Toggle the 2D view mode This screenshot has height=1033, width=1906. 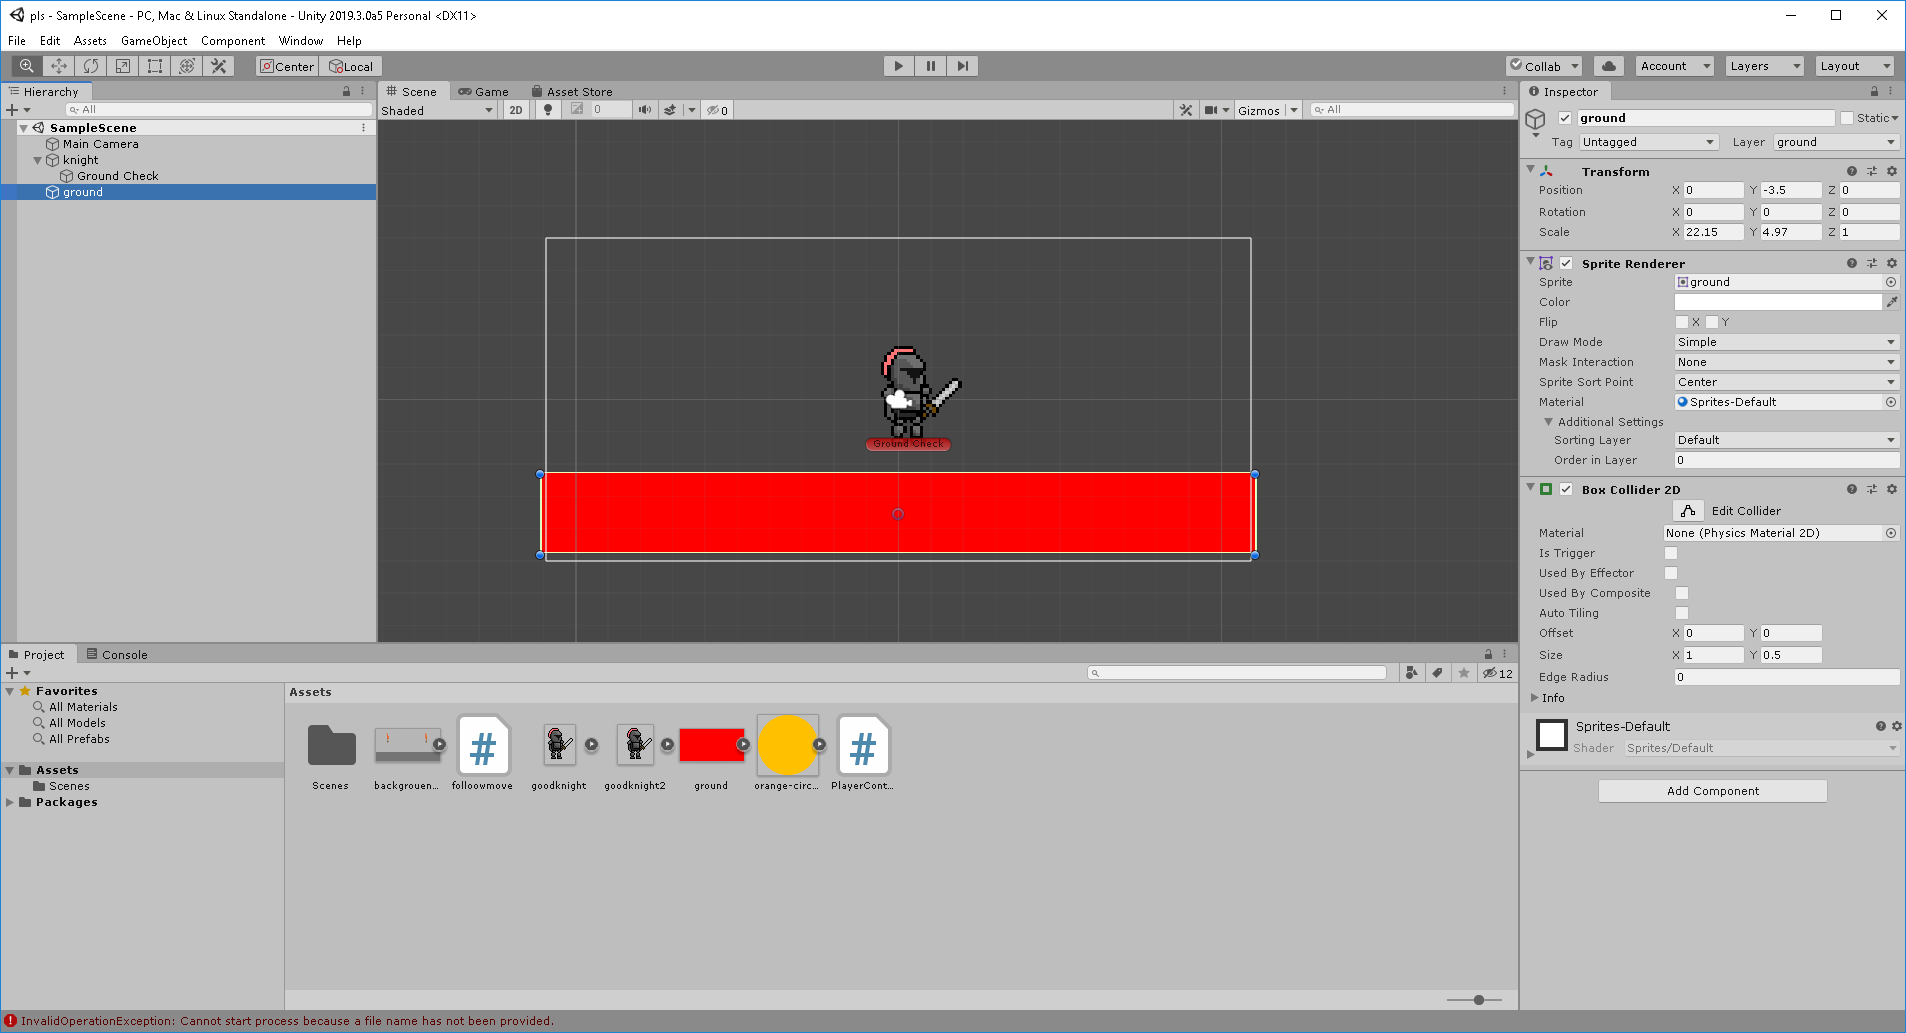coord(516,110)
